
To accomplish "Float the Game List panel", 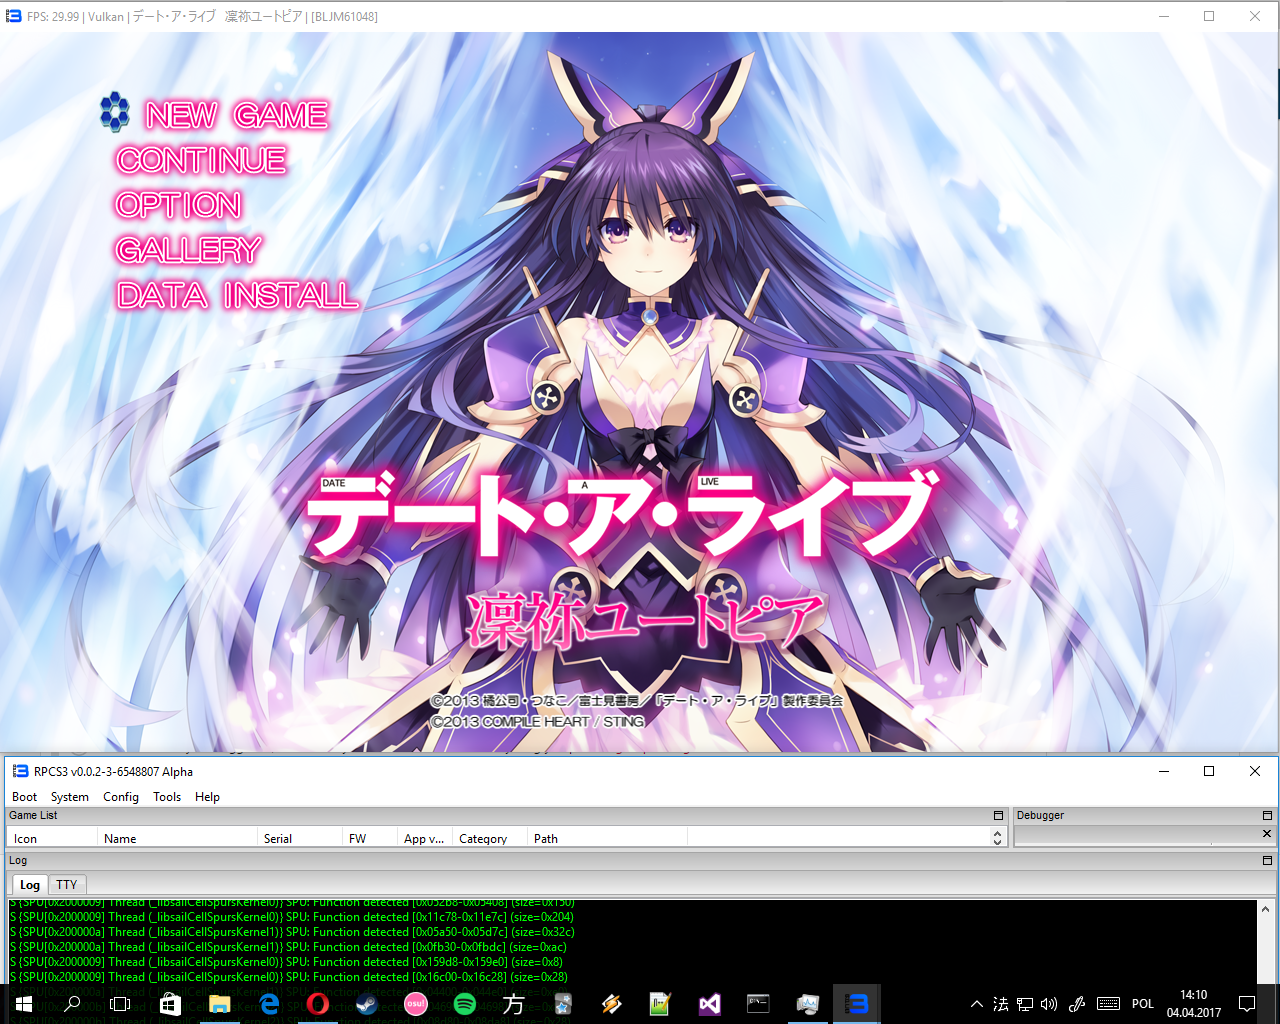I will coord(998,816).
